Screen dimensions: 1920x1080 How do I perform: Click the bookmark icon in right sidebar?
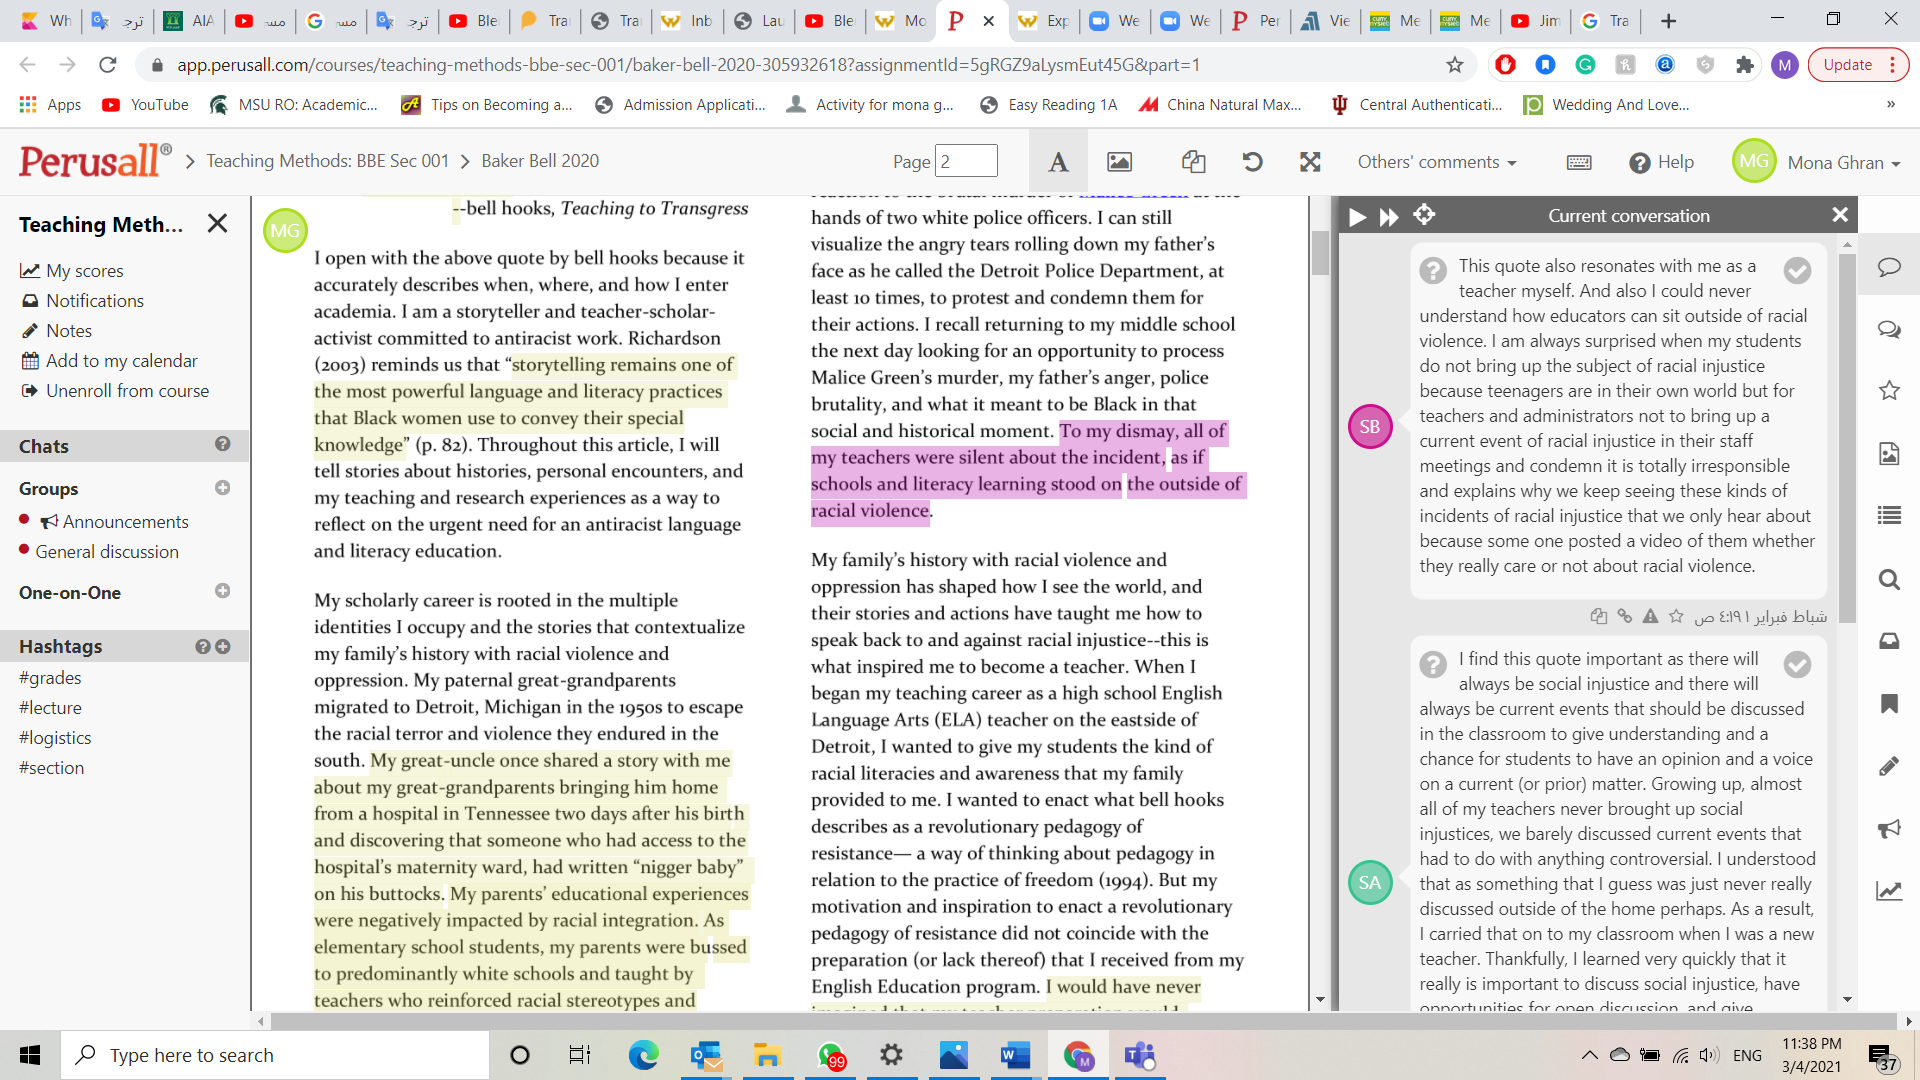click(1889, 703)
